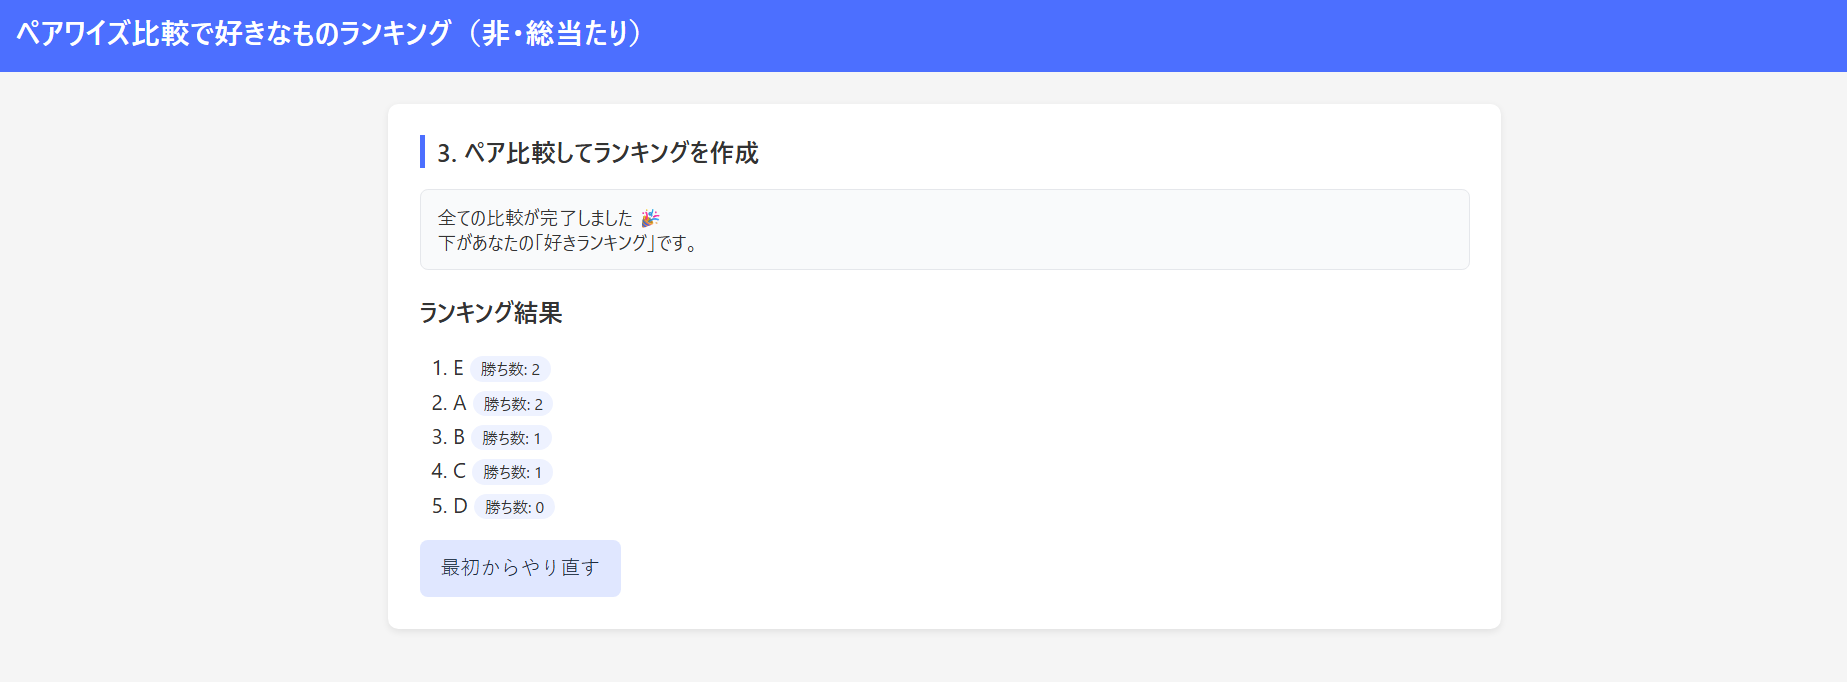
Task: Select third-ranked item B in the list
Action: coord(459,437)
